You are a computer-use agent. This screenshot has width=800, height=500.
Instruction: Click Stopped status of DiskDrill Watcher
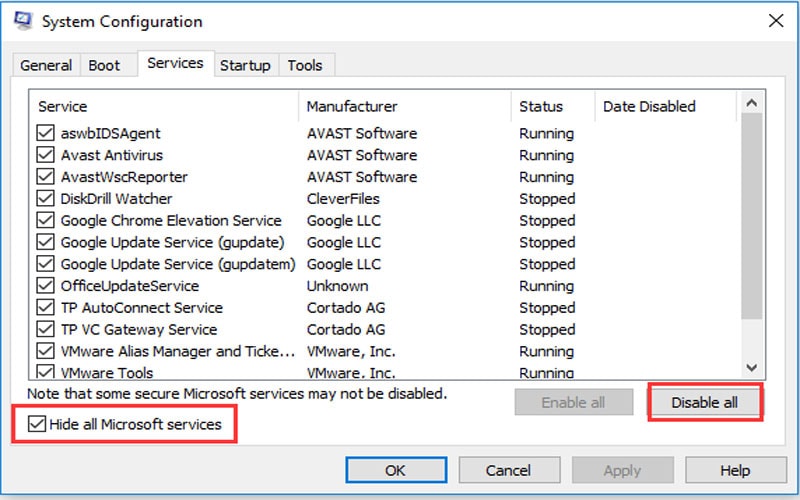coord(547,198)
